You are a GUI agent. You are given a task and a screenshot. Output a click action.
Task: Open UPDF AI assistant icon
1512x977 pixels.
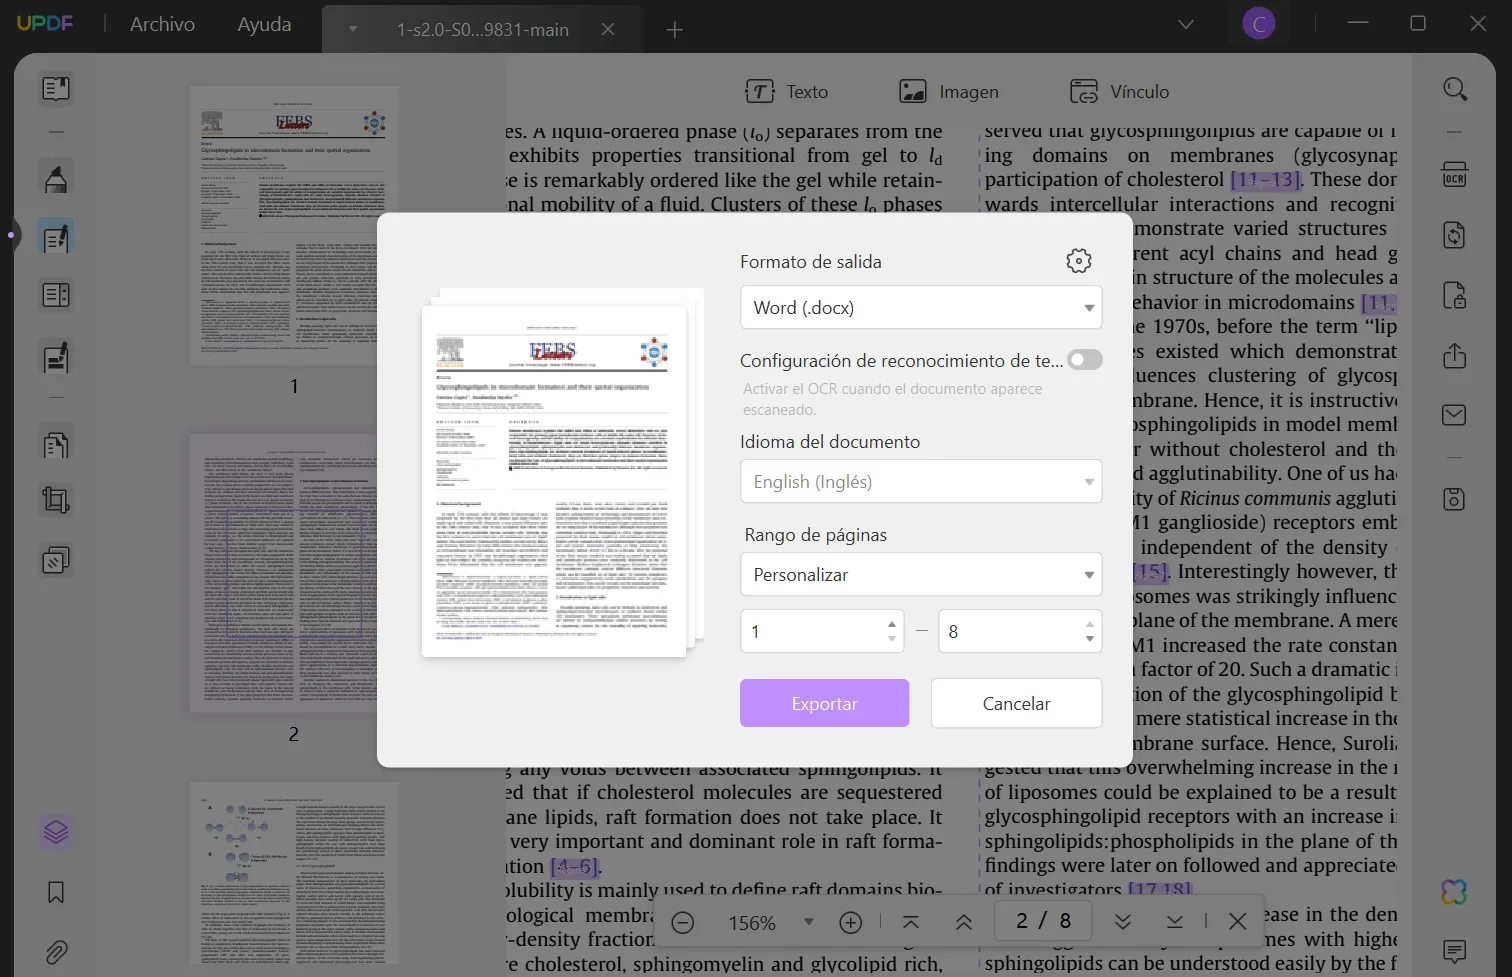(1454, 892)
